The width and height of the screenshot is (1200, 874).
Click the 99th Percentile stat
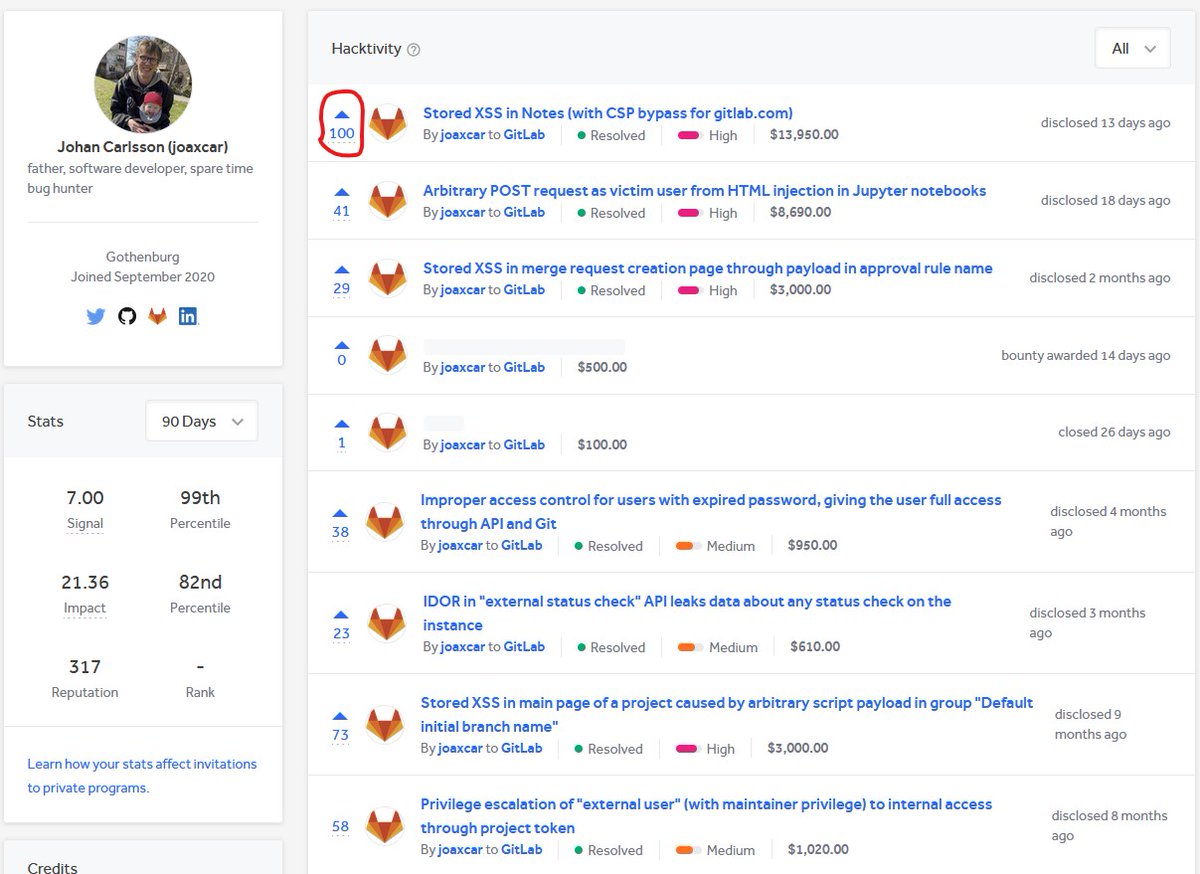pyautogui.click(x=200, y=498)
